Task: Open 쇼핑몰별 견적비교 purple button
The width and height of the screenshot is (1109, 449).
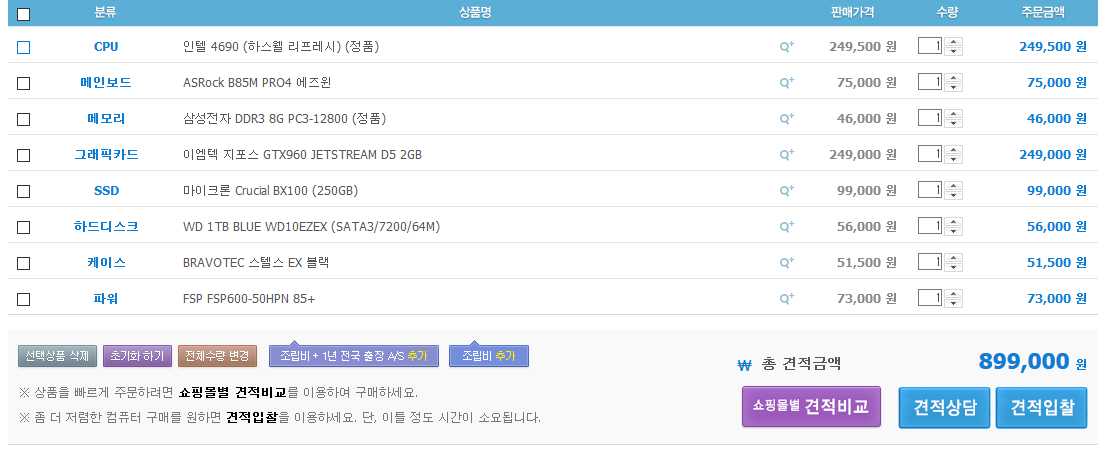Action: coord(811,407)
